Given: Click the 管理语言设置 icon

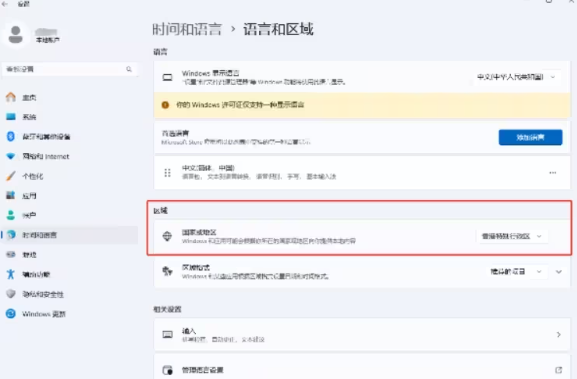Looking at the screenshot, I should (x=167, y=370).
